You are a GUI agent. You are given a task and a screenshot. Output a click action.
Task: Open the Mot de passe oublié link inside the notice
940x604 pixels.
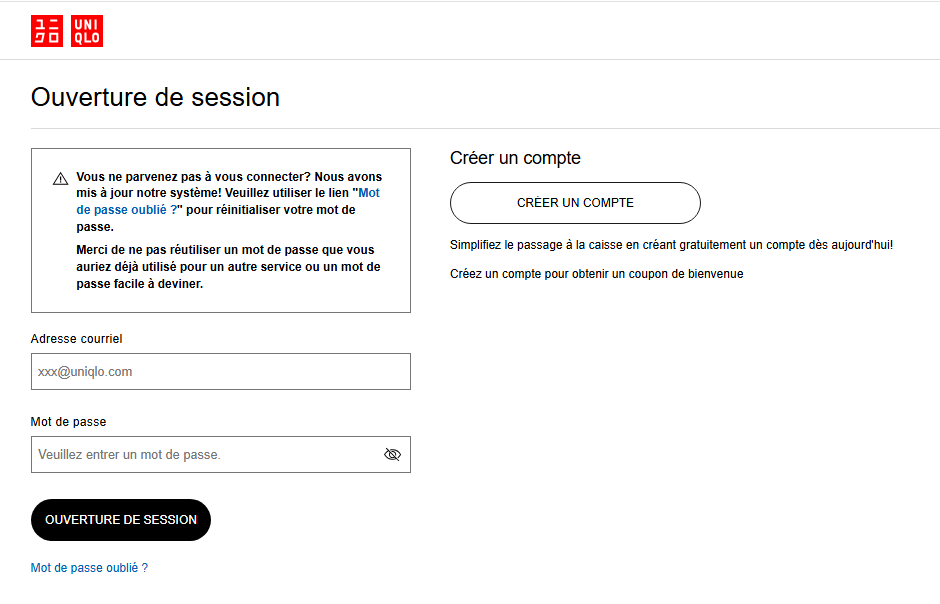coord(228,201)
